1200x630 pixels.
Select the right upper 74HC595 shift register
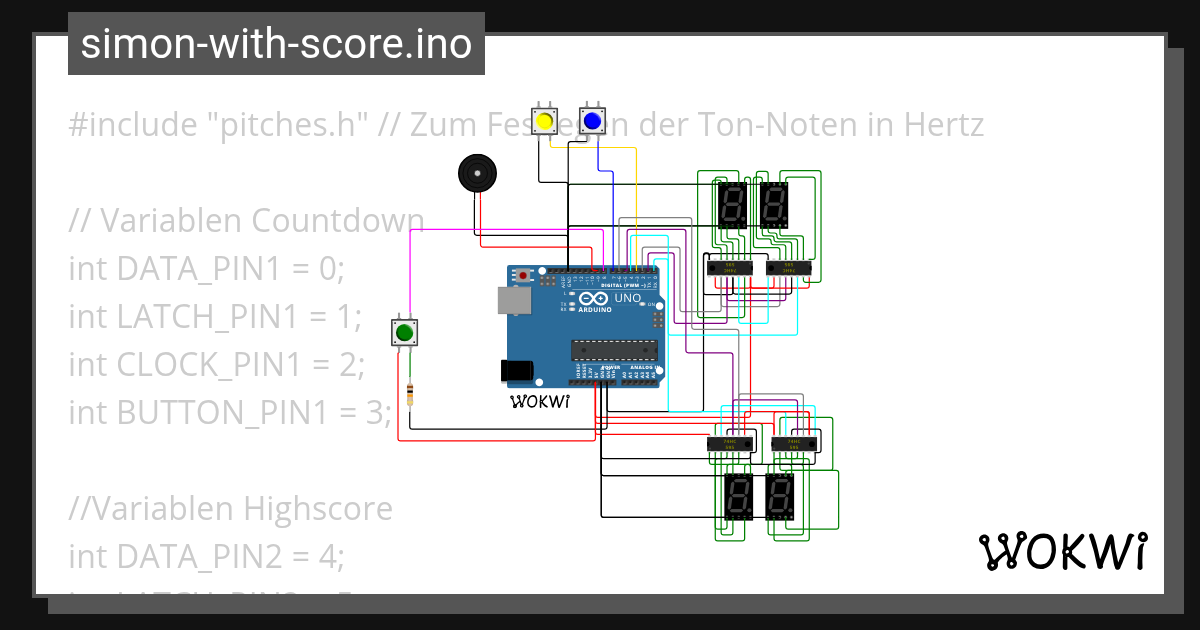click(x=788, y=268)
